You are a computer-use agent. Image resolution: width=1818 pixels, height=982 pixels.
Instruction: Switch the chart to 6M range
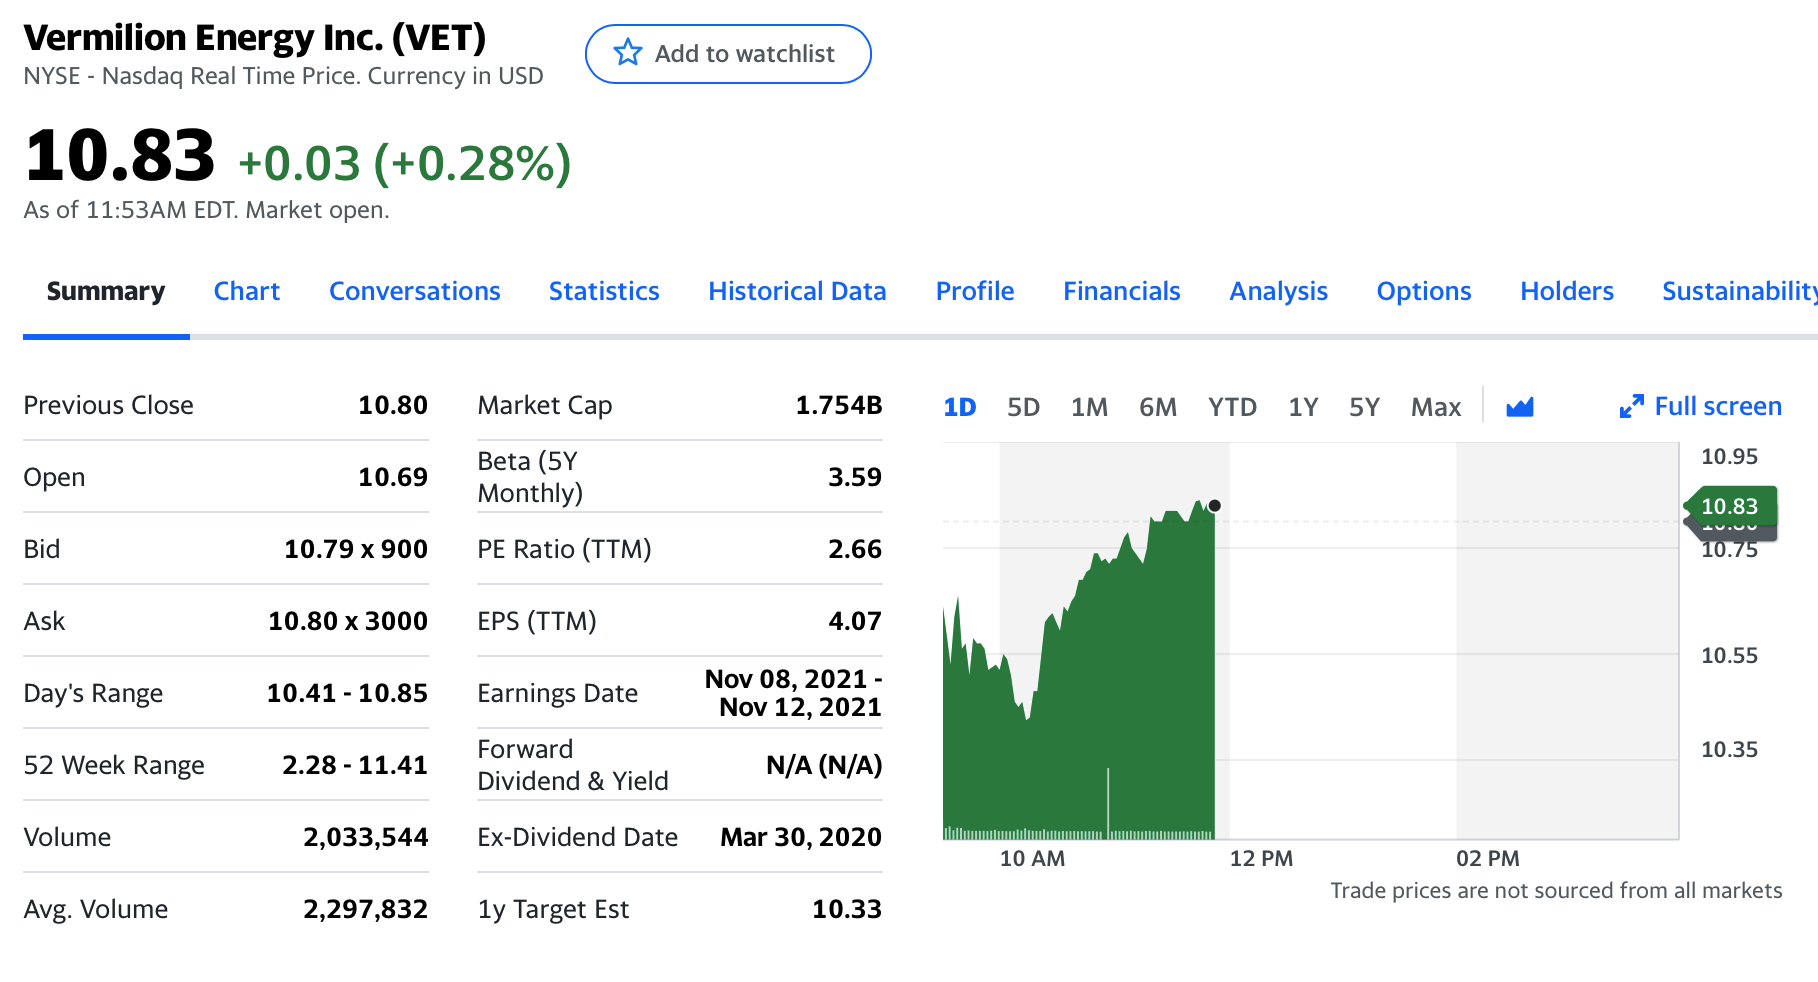1158,407
